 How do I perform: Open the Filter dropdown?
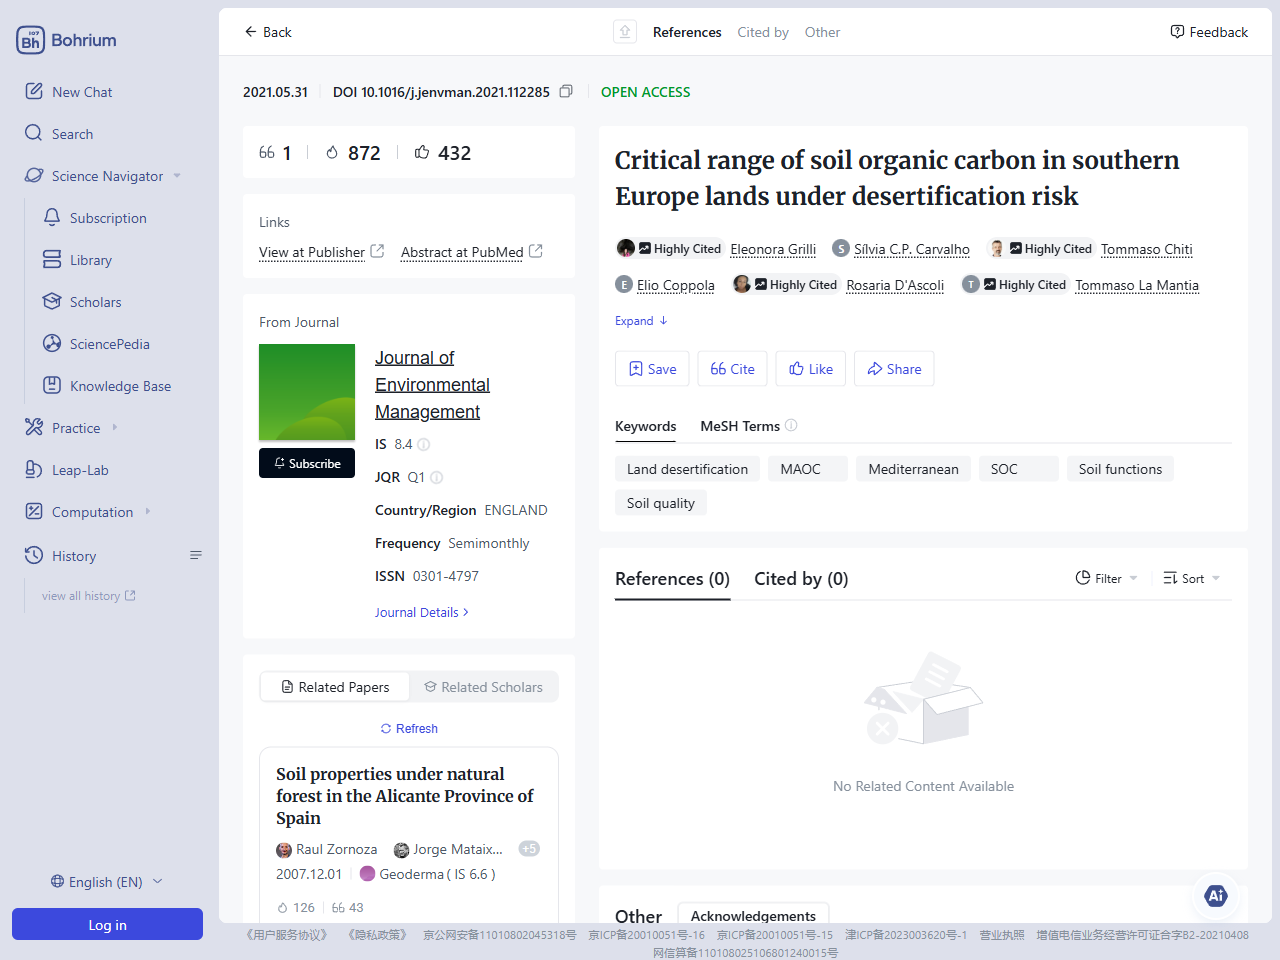pos(1106,578)
